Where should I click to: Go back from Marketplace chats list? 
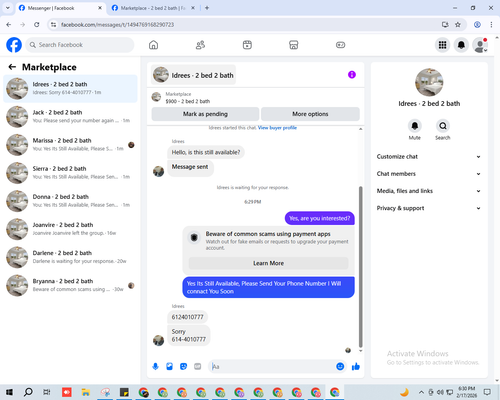(12, 67)
